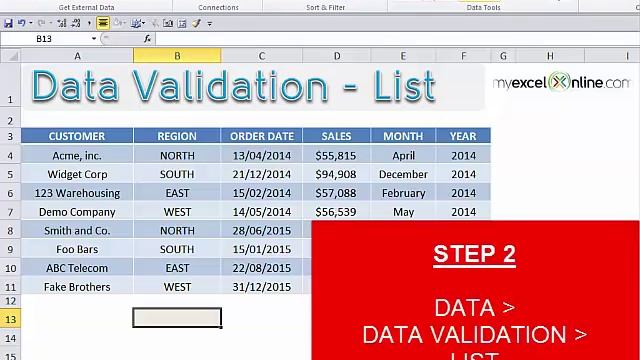640x360 pixels.
Task: Click the Increase Decimal icon
Action: tap(62, 23)
